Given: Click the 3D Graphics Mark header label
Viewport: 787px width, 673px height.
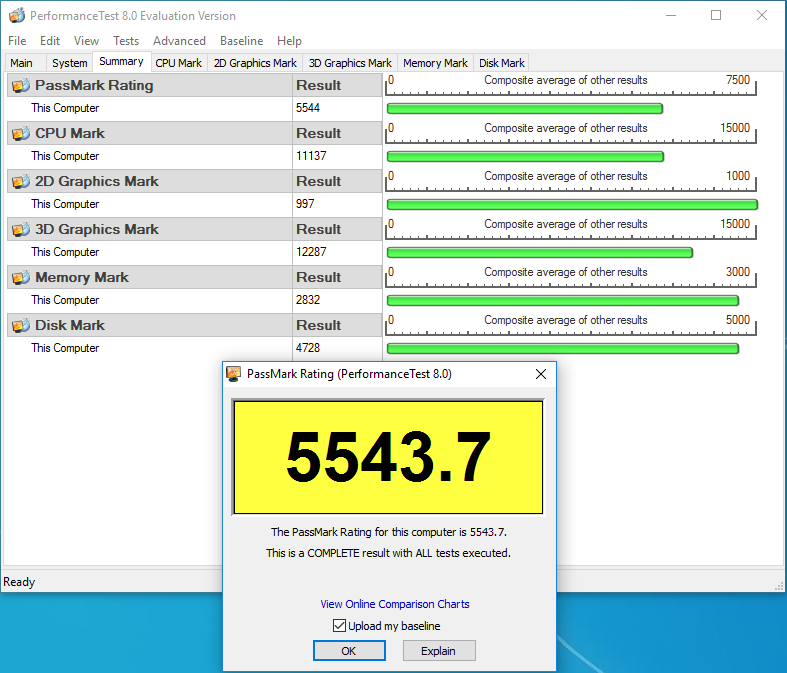Looking at the screenshot, I should point(97,229).
